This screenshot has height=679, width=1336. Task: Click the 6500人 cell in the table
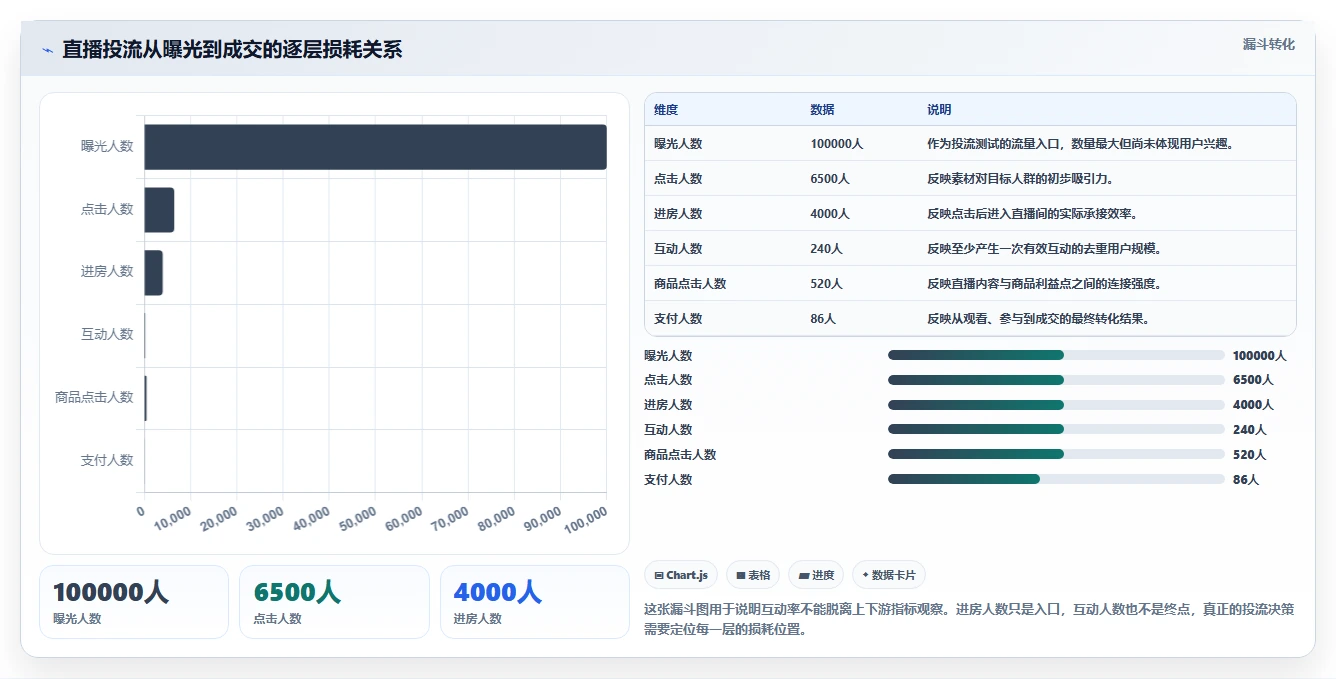coord(830,179)
